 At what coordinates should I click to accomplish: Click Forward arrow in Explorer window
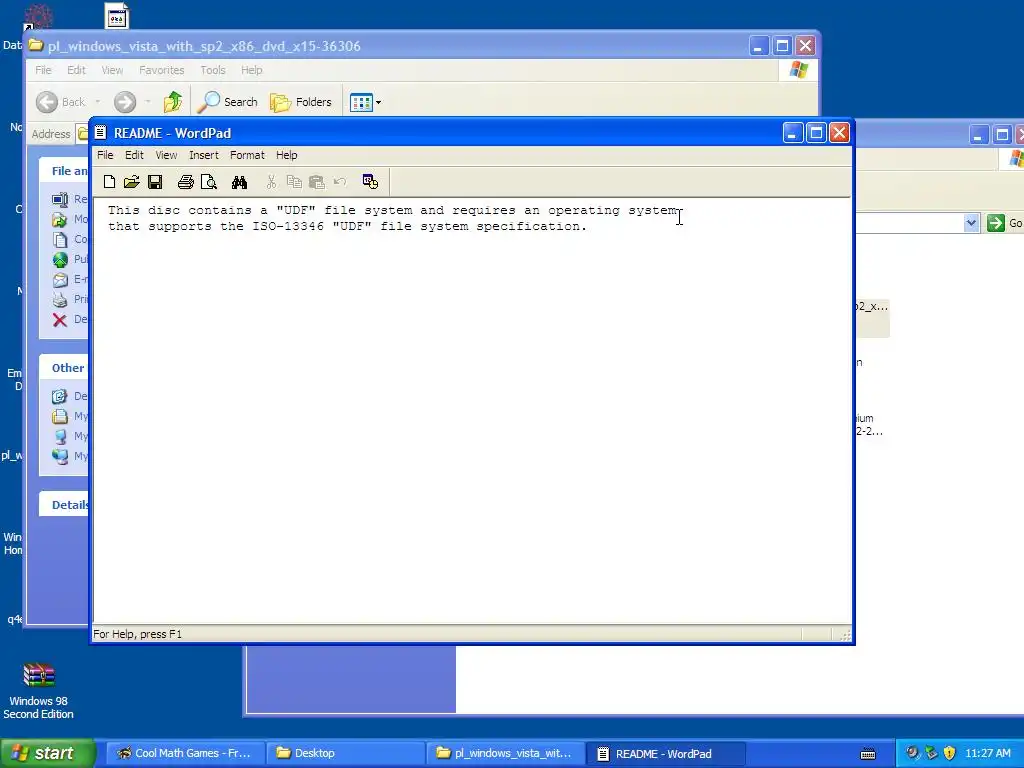125,102
